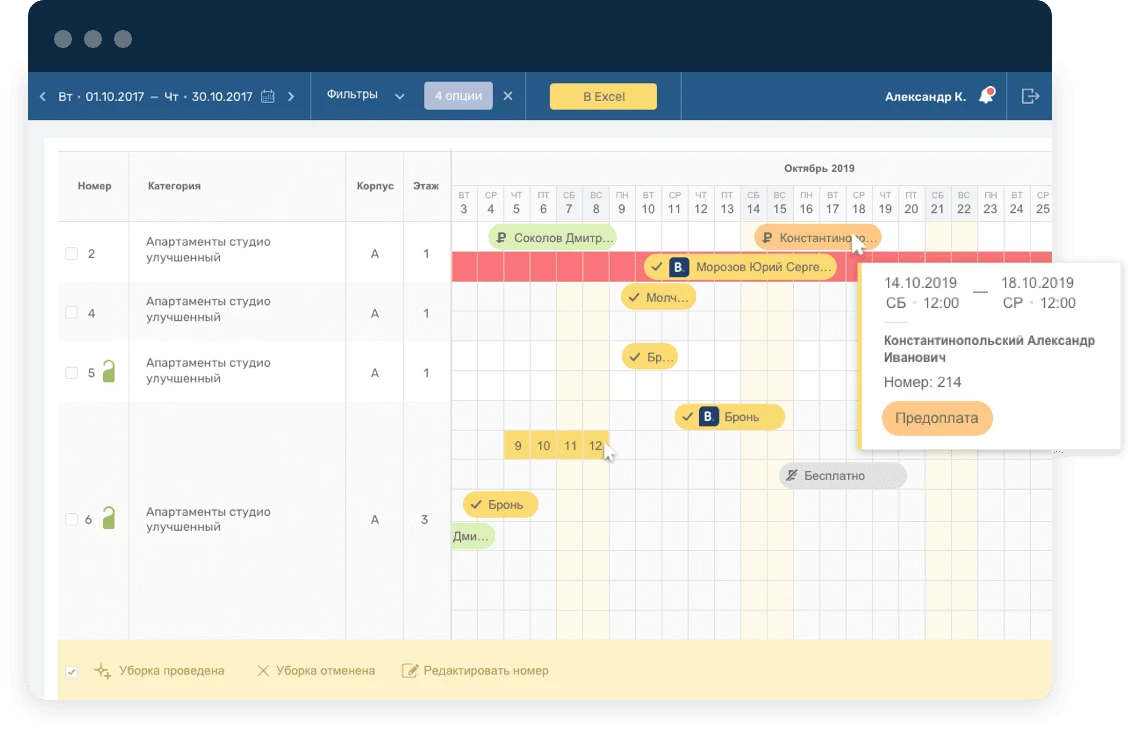Tick the checkbox for room 4

71,313
